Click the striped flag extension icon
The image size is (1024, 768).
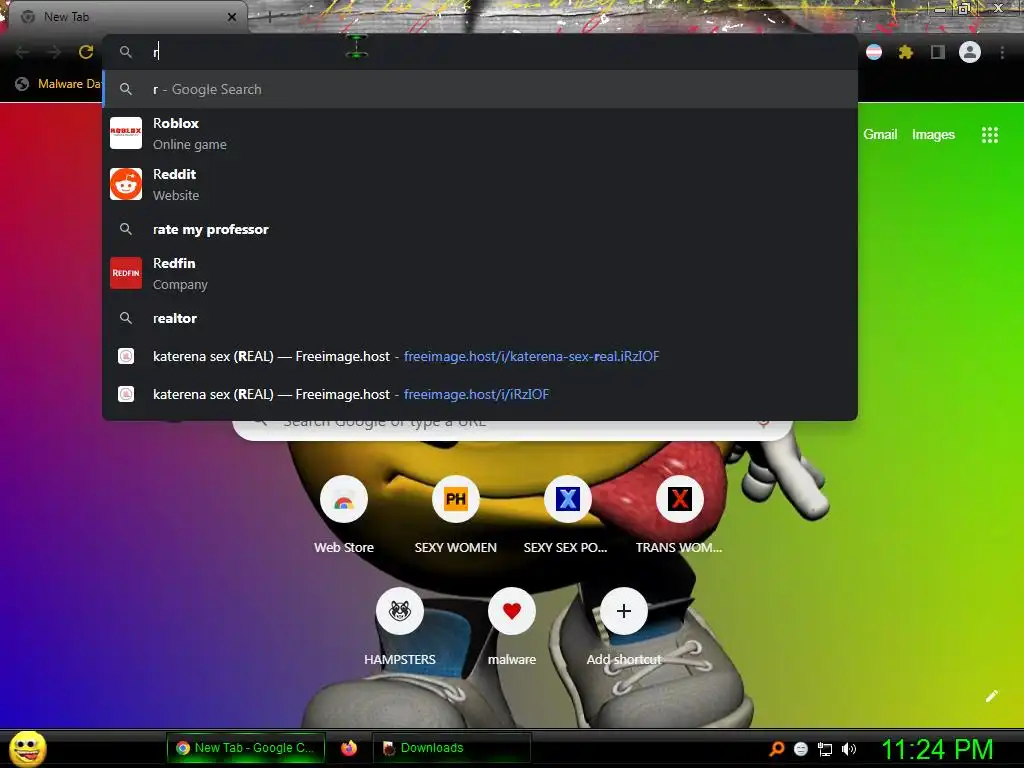pos(874,52)
